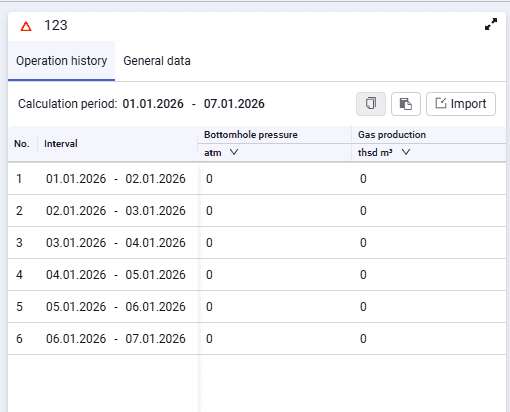Select gas production cell in row 6

point(429,339)
